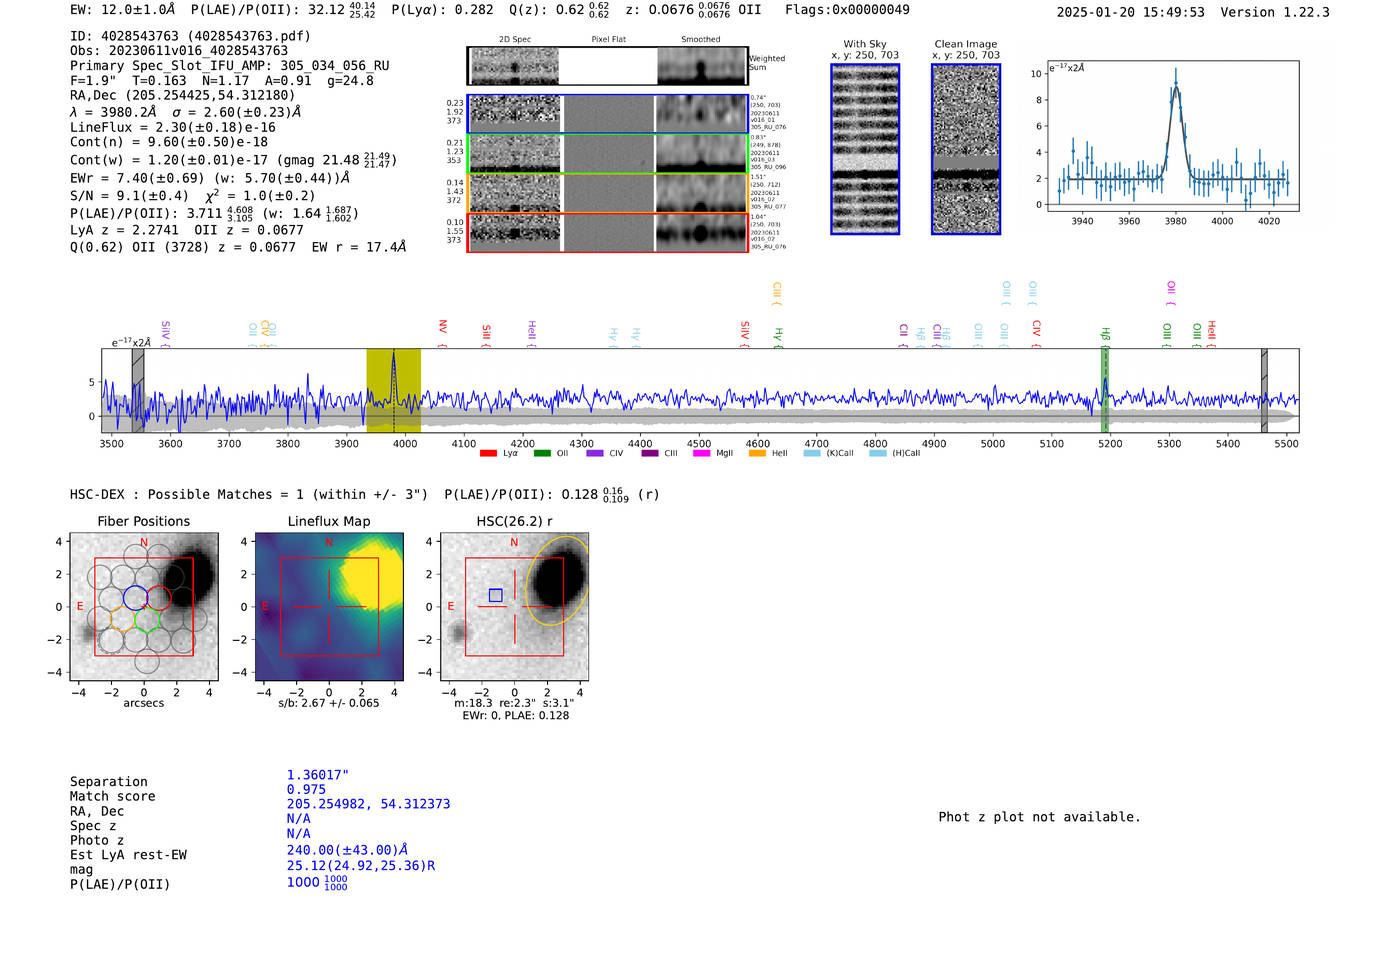The height and width of the screenshot is (953, 1400).
Task: Click the timestamp '2025-01-20 15:49:53'
Action: [x=1130, y=12]
